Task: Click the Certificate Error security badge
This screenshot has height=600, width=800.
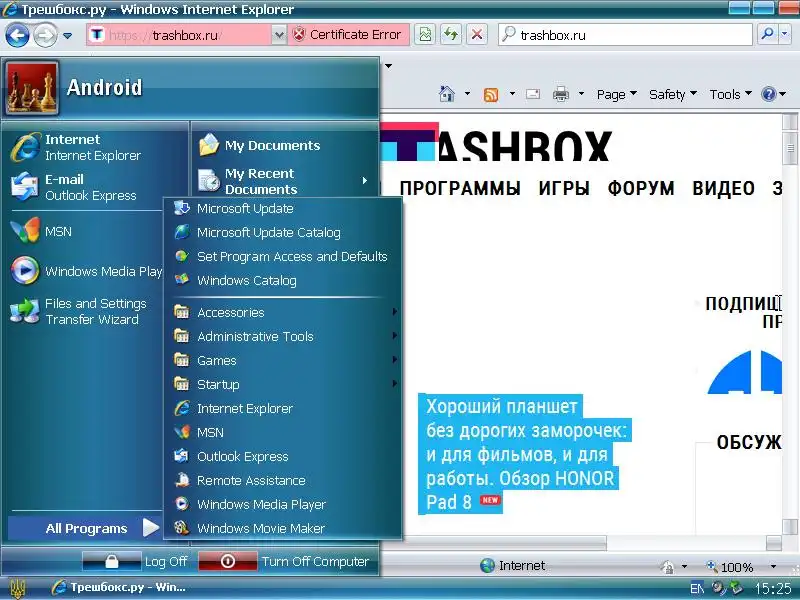Action: click(x=348, y=35)
